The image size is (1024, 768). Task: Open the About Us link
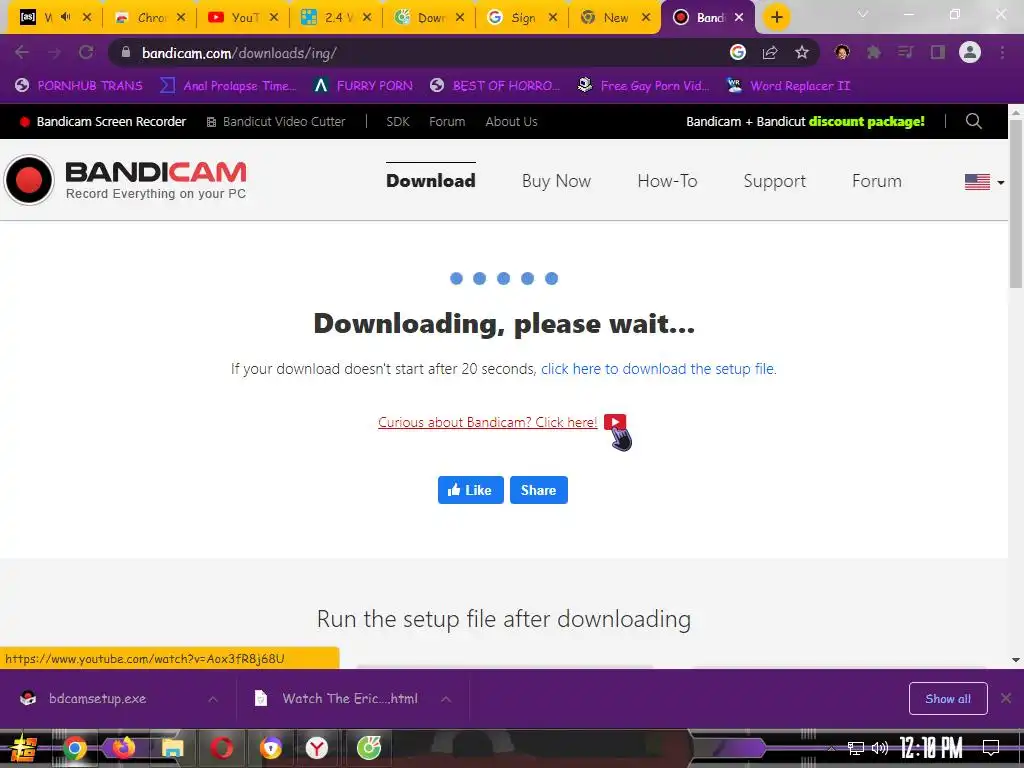511,121
